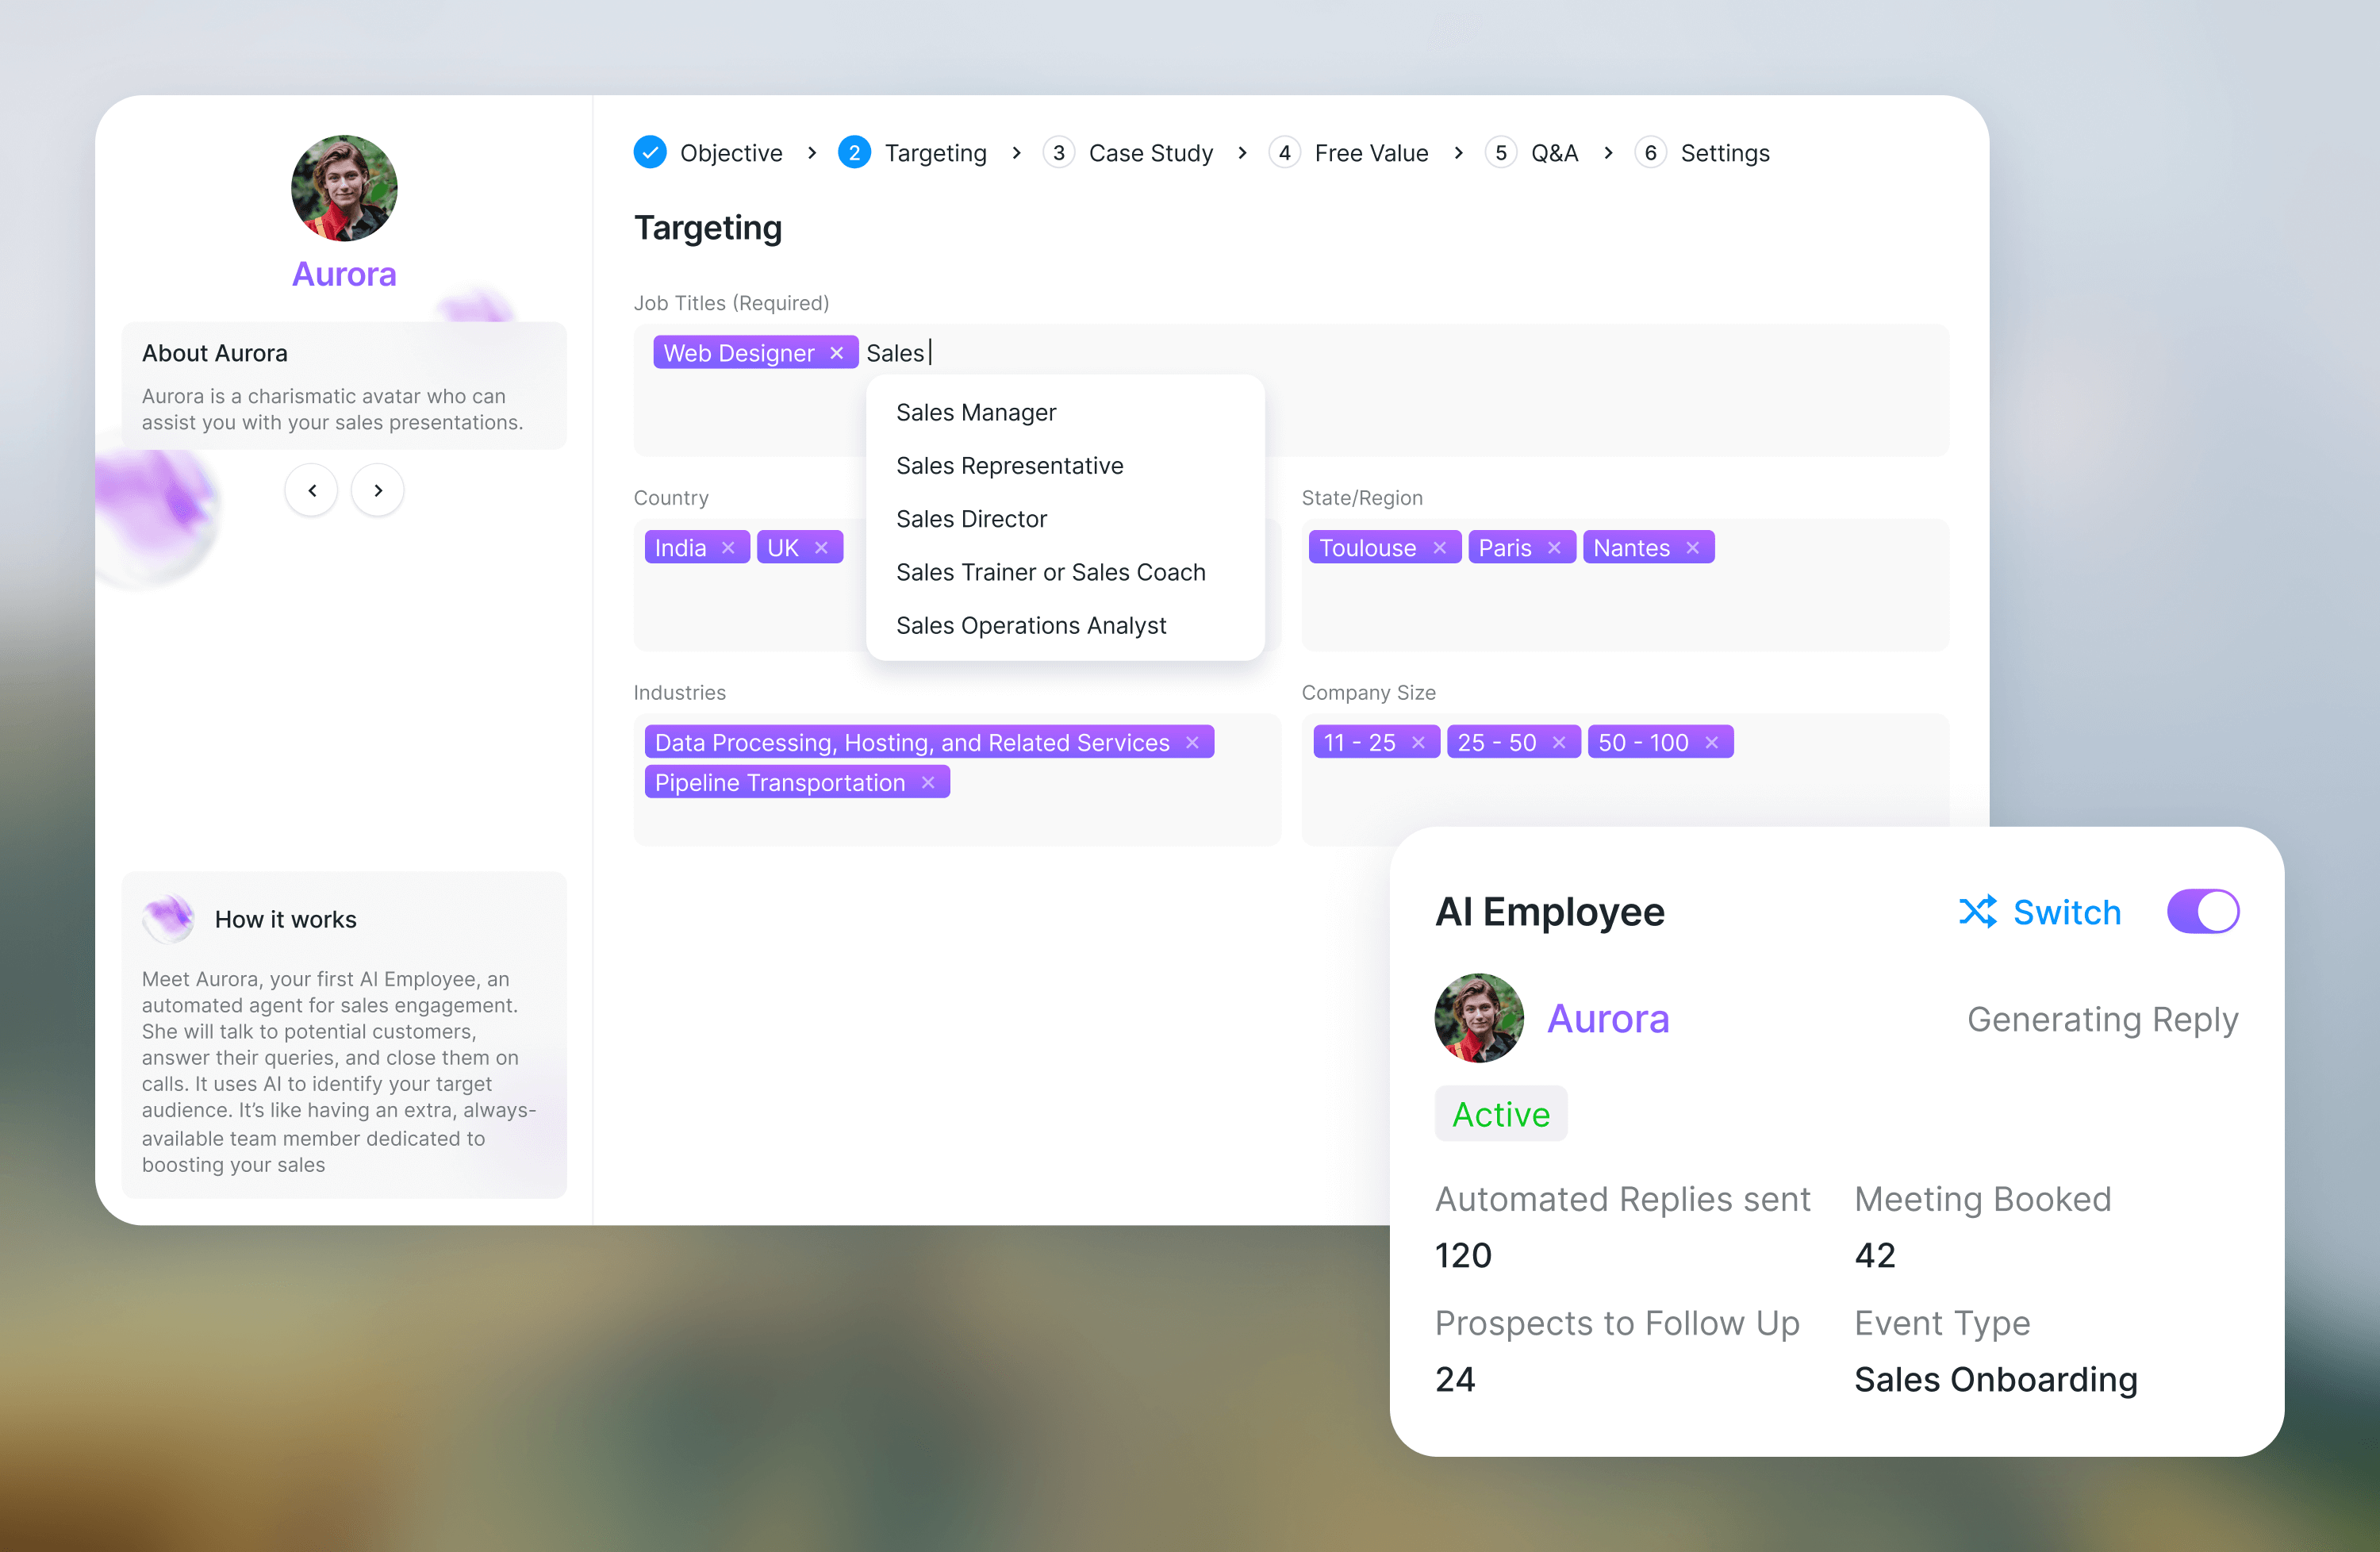Delete the 25 - 50 company size tag

click(1559, 743)
